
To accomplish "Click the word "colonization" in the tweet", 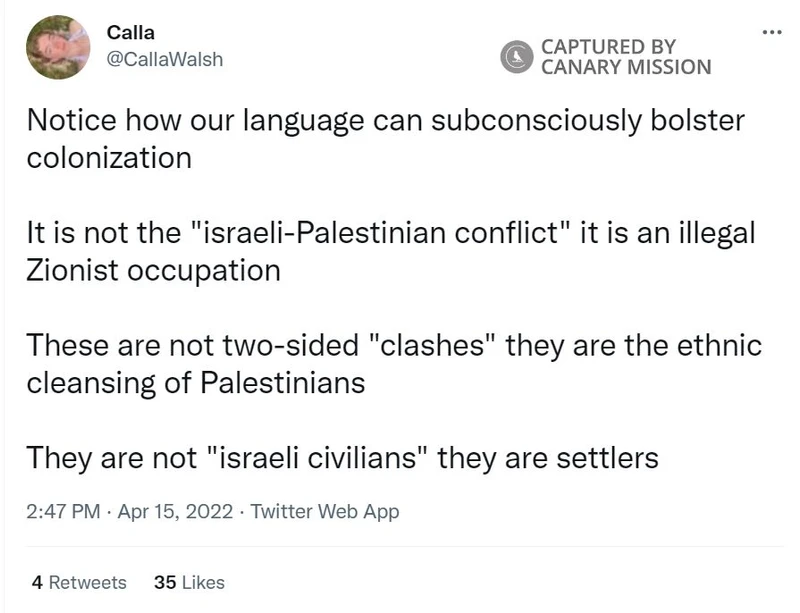I will tap(109, 157).
